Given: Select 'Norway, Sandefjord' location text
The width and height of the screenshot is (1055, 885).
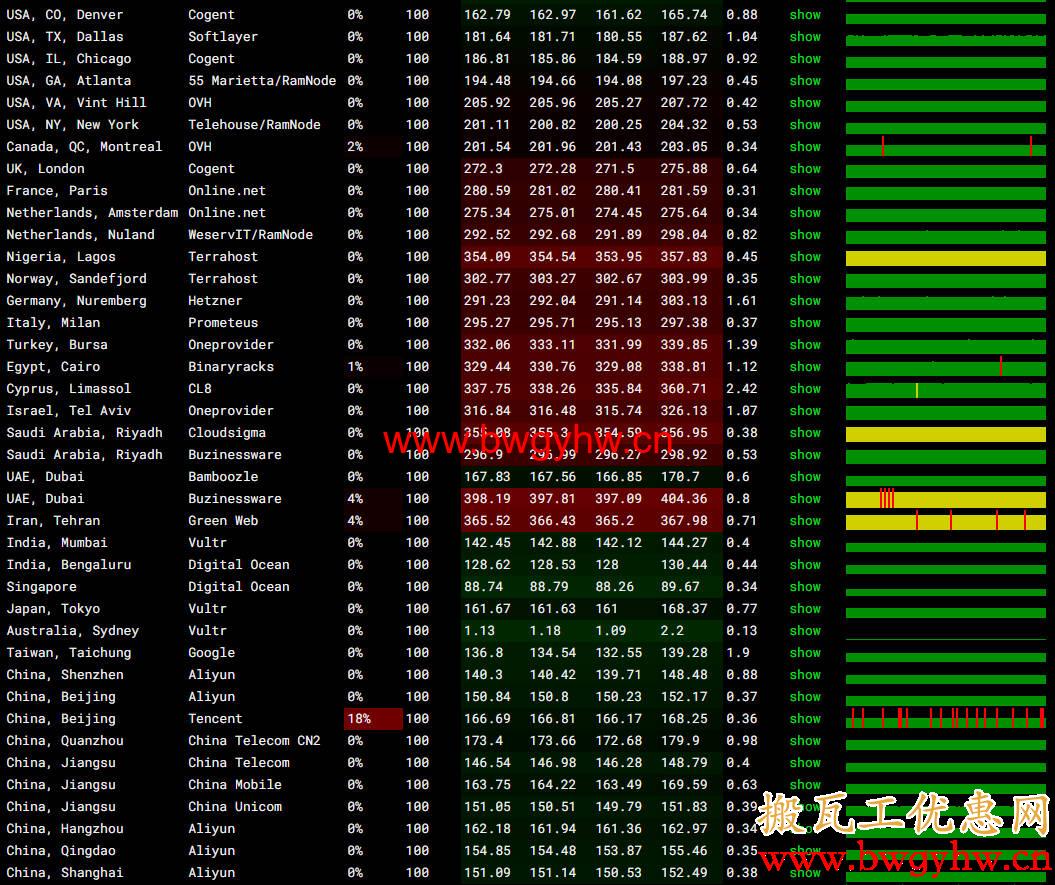Looking at the screenshot, I should coord(76,278).
